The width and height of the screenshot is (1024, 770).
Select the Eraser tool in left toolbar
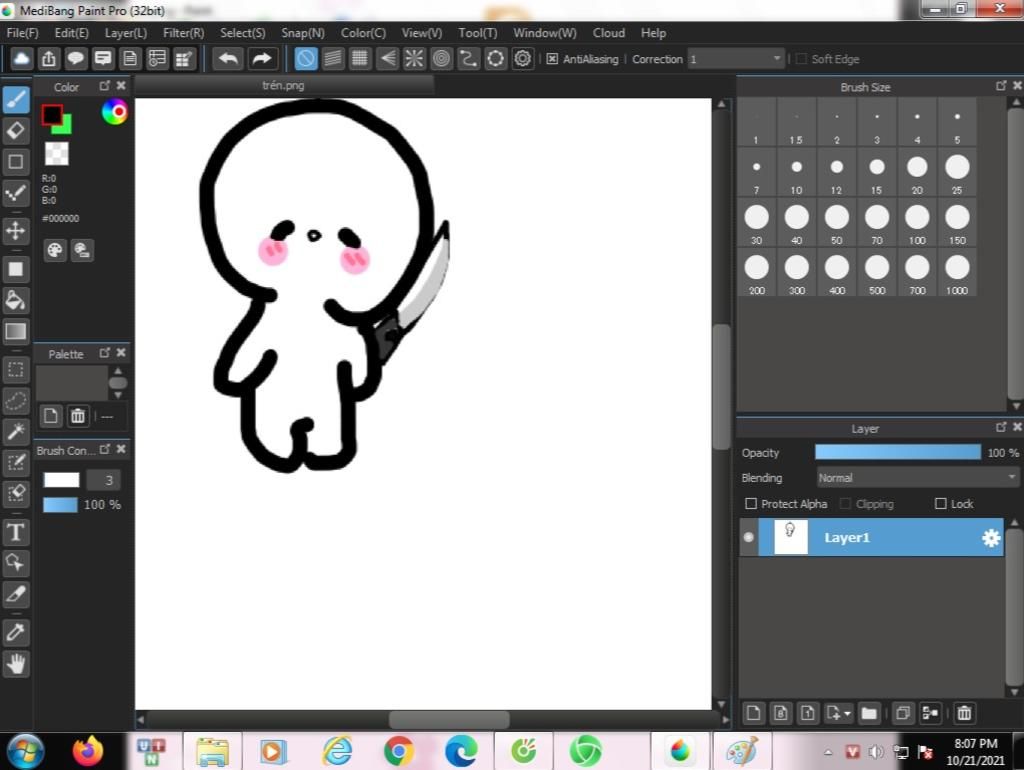pos(15,130)
